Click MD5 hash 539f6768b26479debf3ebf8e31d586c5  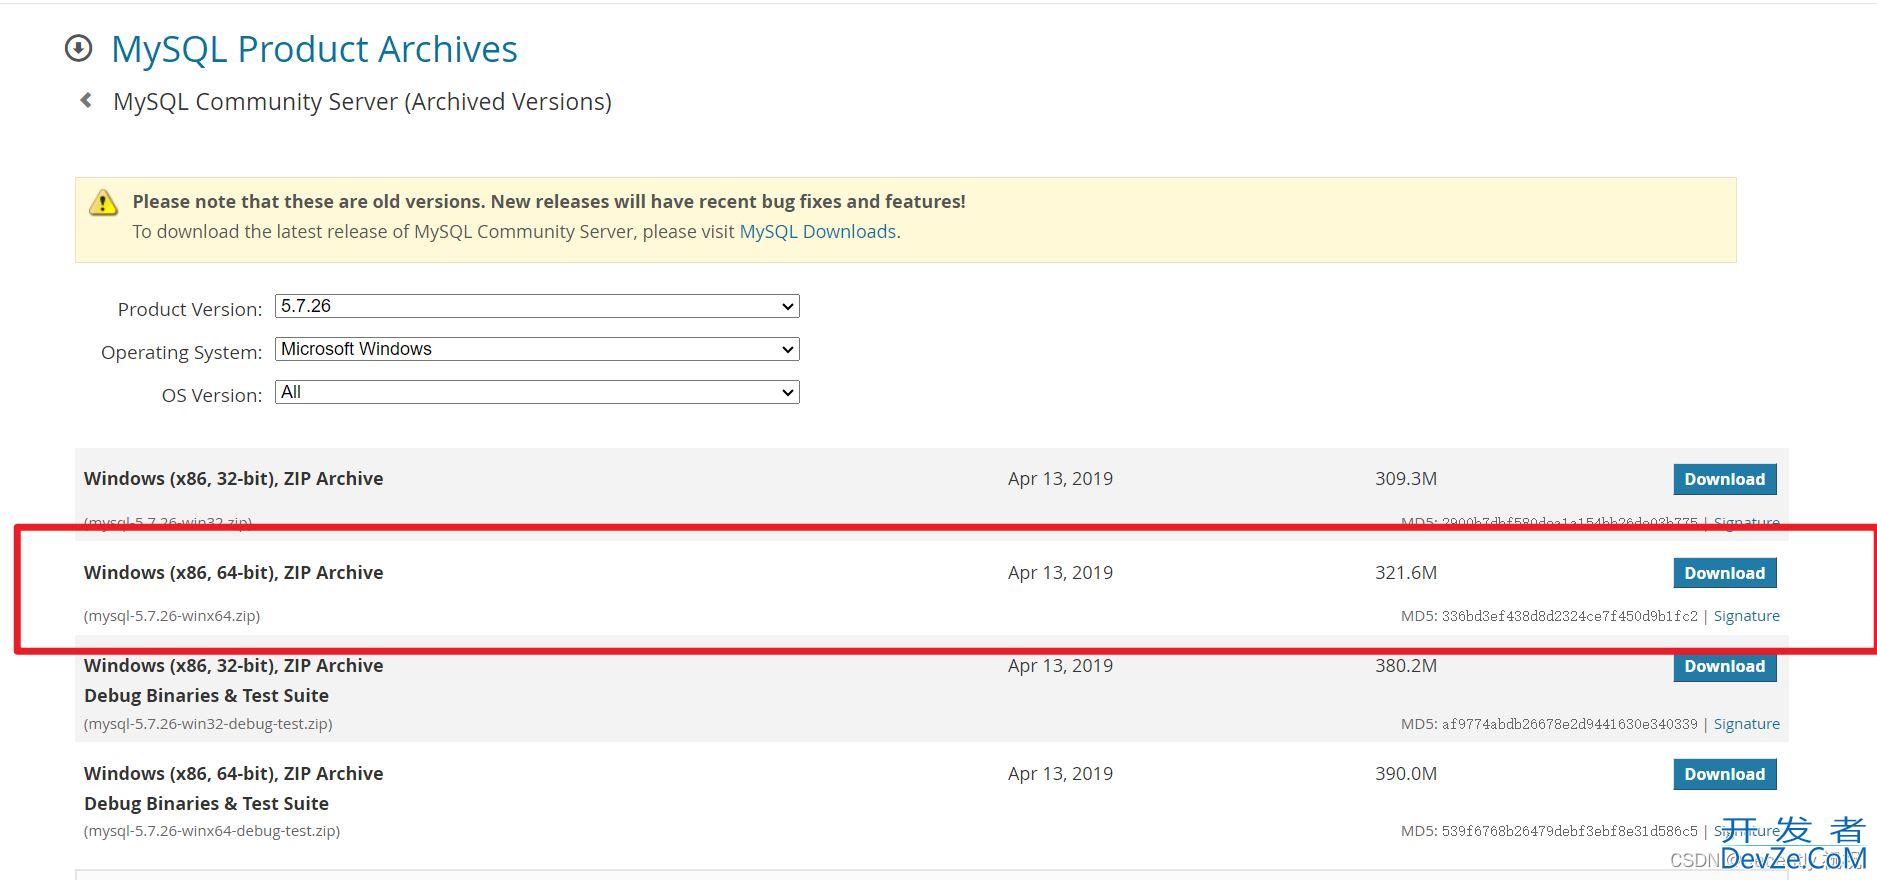coord(1569,831)
